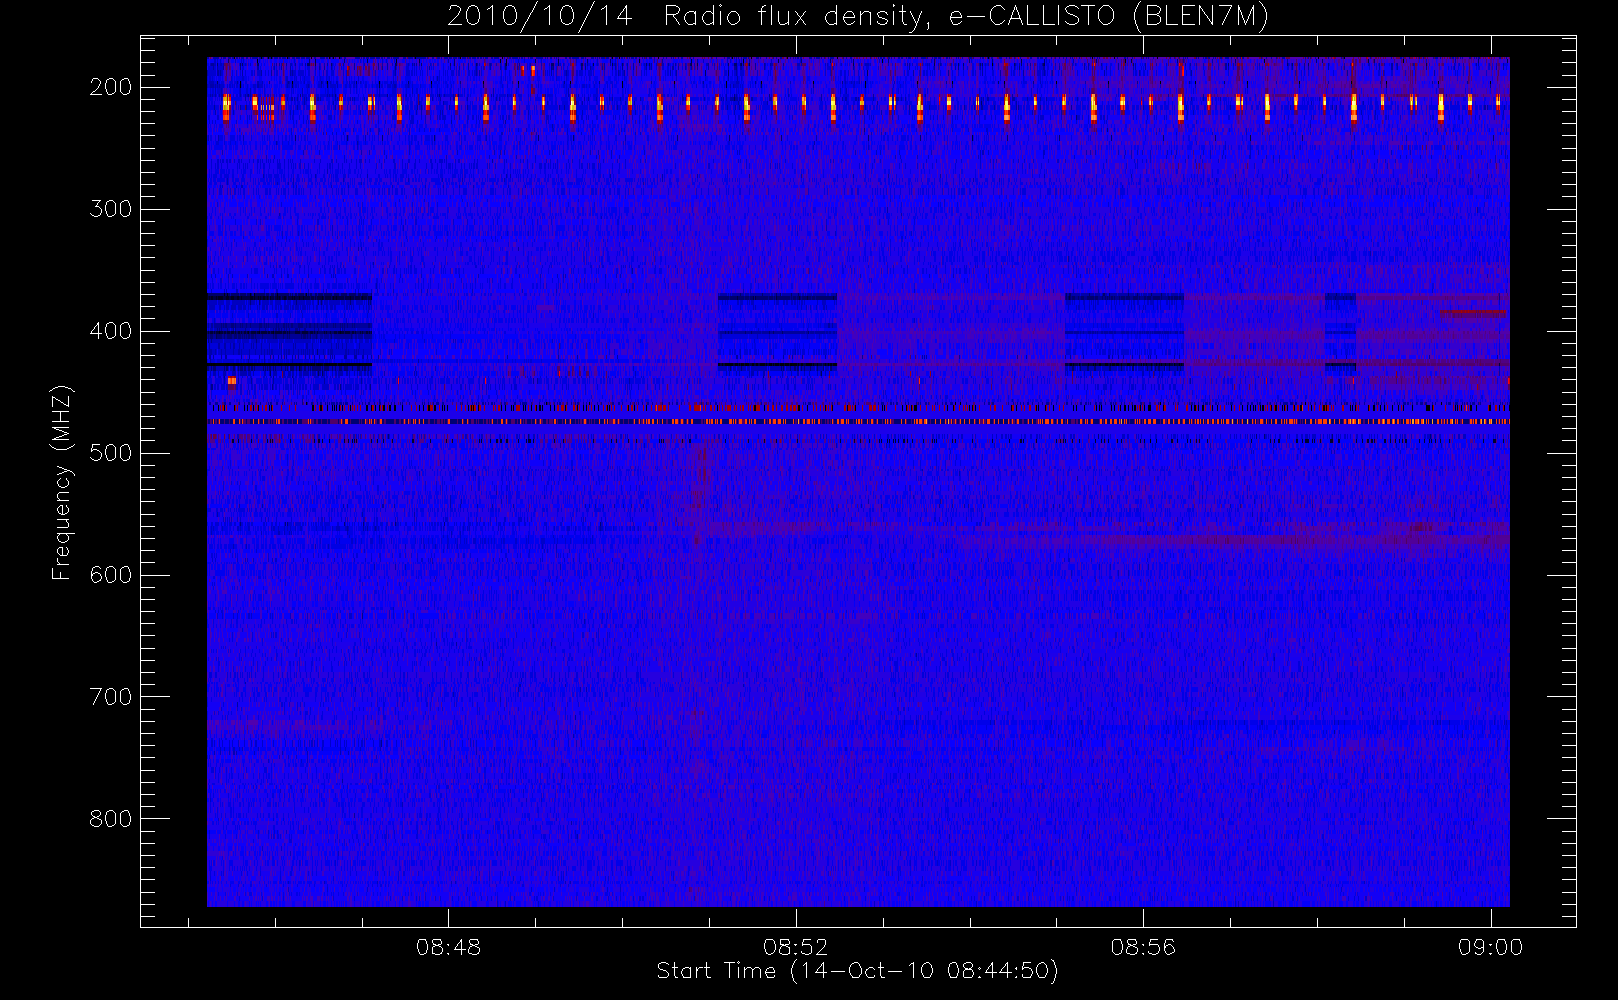This screenshot has width=1618, height=1000.
Task: Click the 08:52 time tick label
Action: (x=796, y=947)
